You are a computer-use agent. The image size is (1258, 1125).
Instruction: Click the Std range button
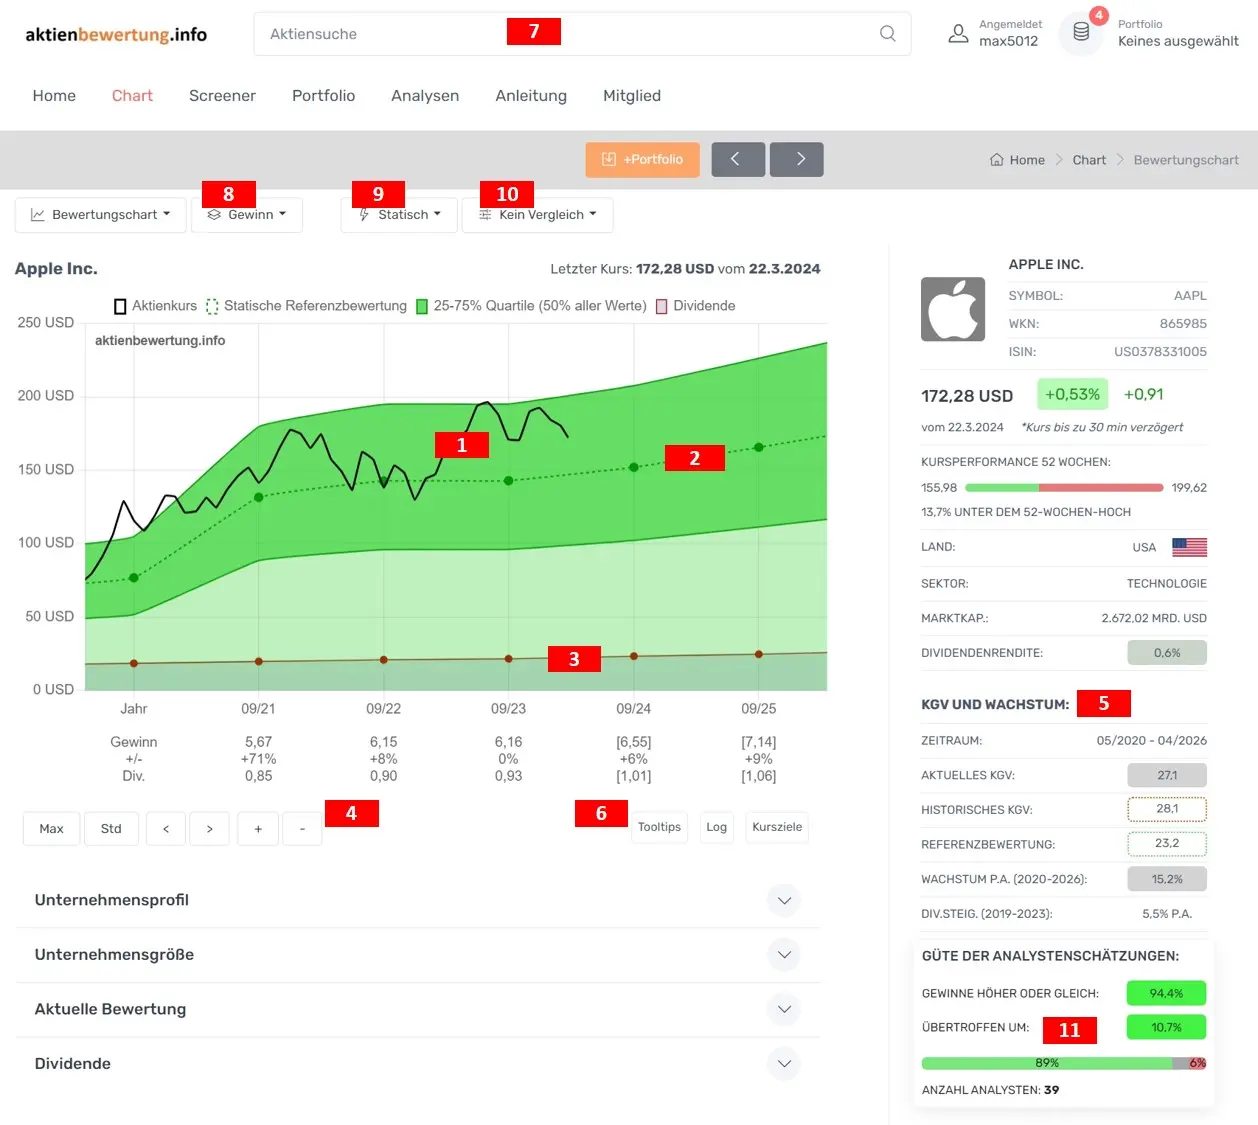(x=111, y=829)
